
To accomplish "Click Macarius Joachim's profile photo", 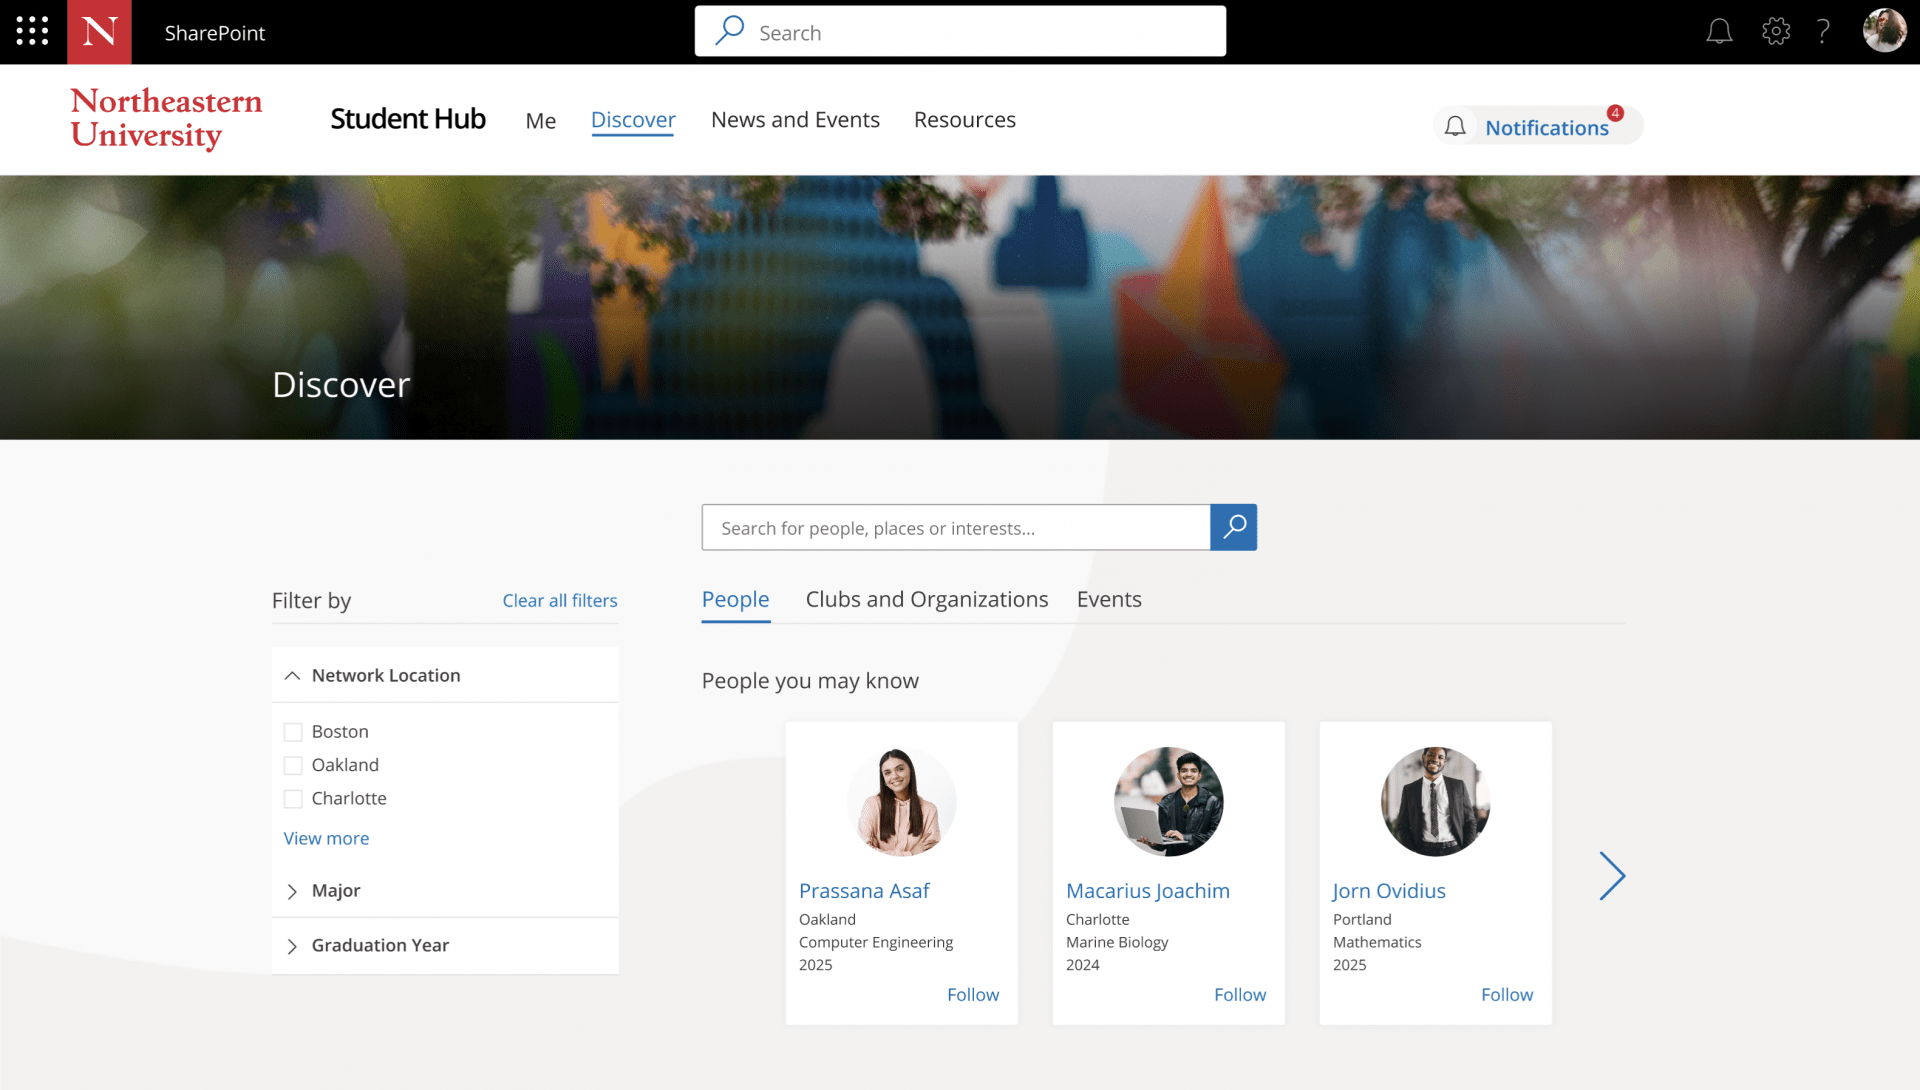I will click(1168, 801).
